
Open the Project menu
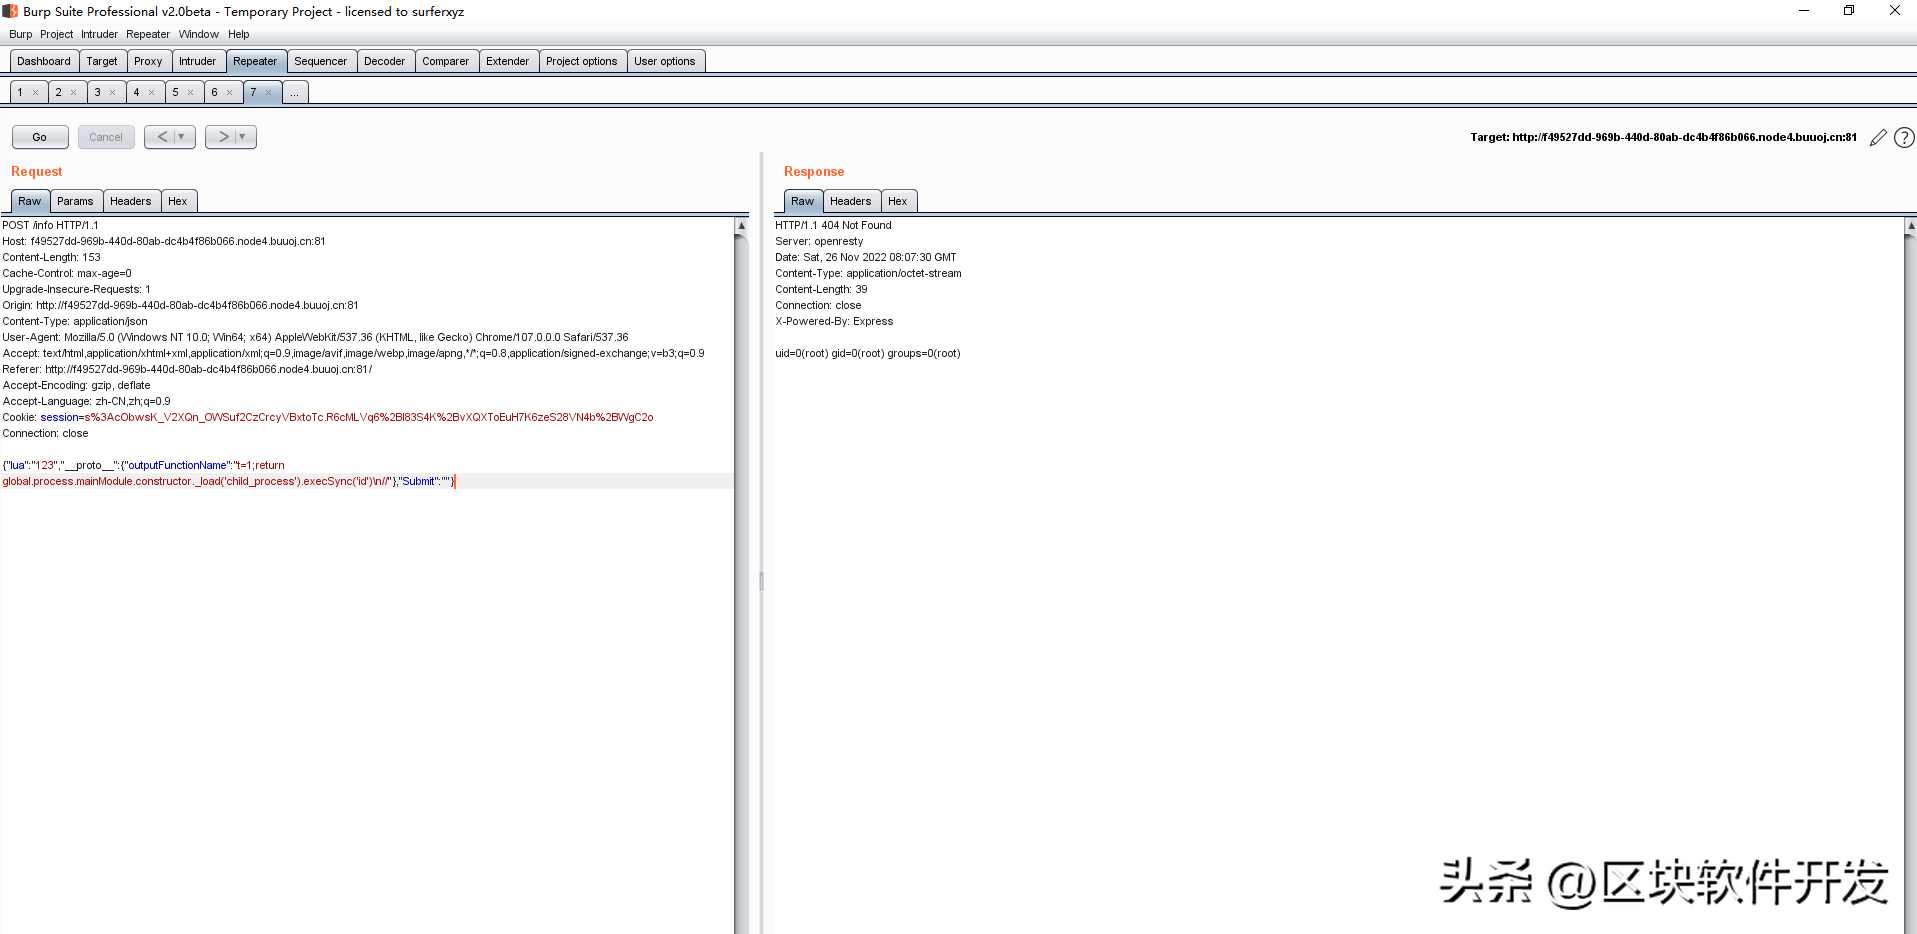click(x=56, y=34)
